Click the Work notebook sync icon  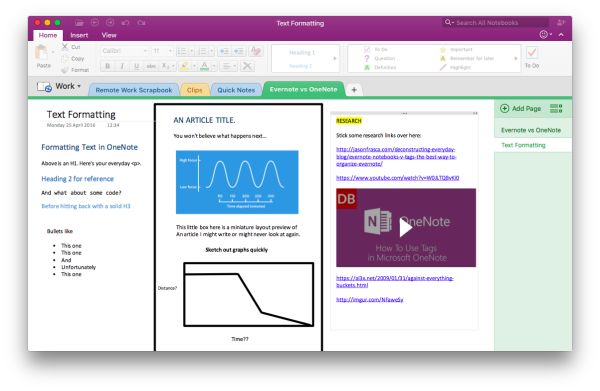pos(44,87)
